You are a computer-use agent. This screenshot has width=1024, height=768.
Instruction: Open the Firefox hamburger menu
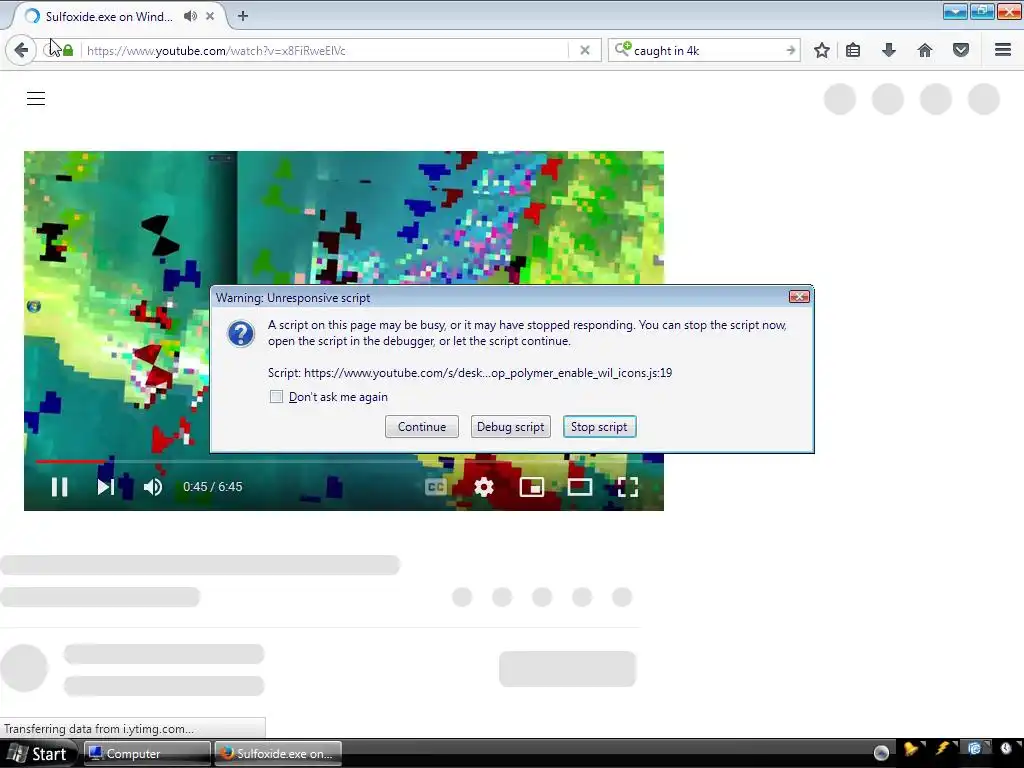pyautogui.click(x=1003, y=50)
